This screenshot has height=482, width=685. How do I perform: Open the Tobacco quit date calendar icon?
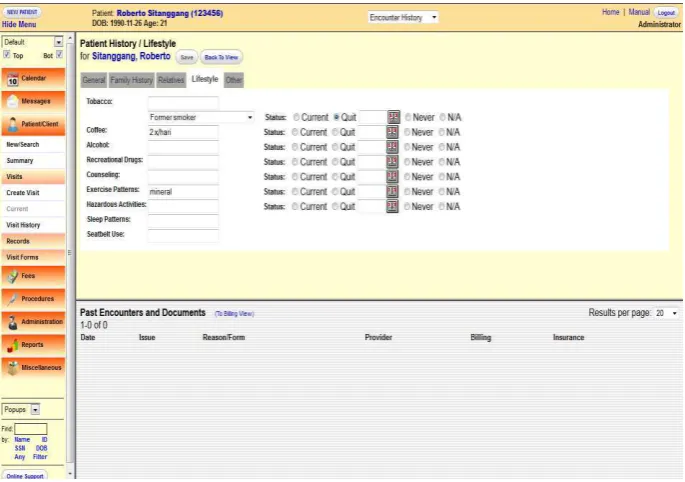[393, 117]
